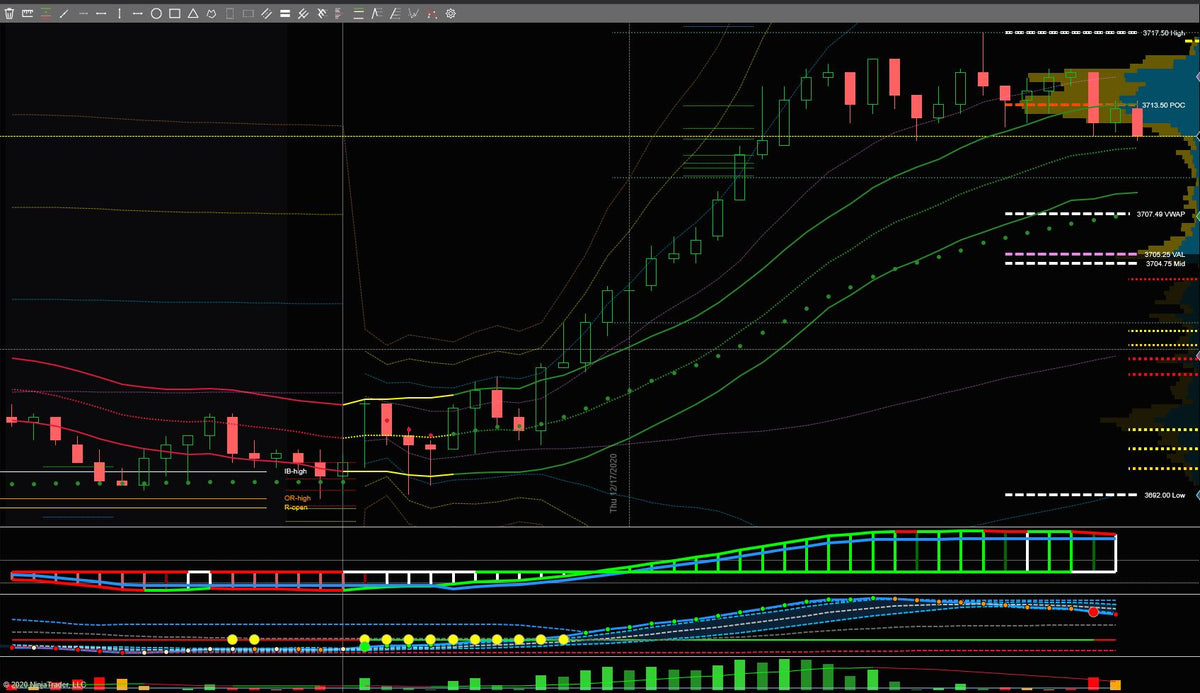
Task: Select the parallel channel lines tool
Action: click(266, 14)
